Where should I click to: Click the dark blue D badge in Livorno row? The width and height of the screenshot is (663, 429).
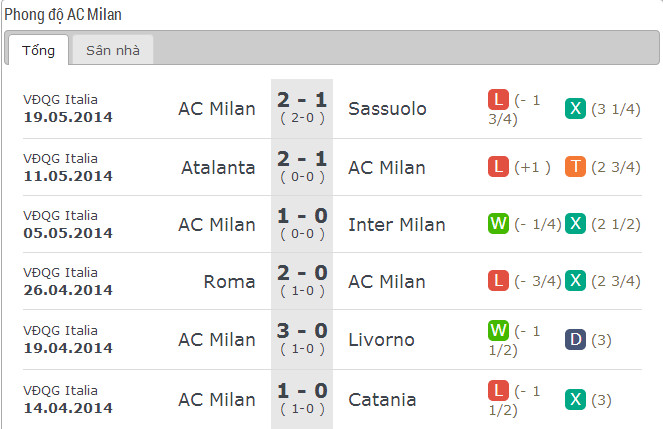tap(575, 339)
